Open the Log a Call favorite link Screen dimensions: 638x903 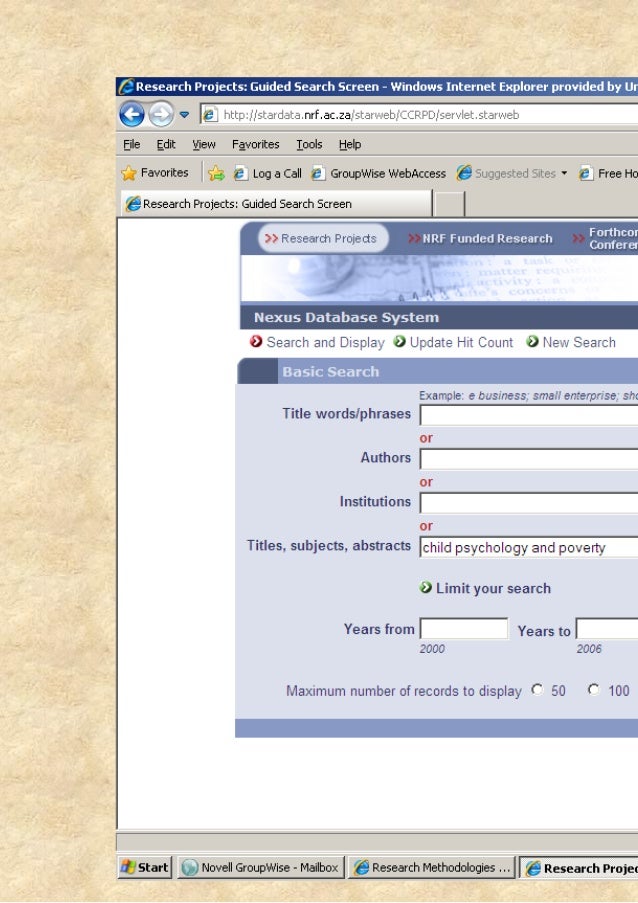(x=268, y=173)
